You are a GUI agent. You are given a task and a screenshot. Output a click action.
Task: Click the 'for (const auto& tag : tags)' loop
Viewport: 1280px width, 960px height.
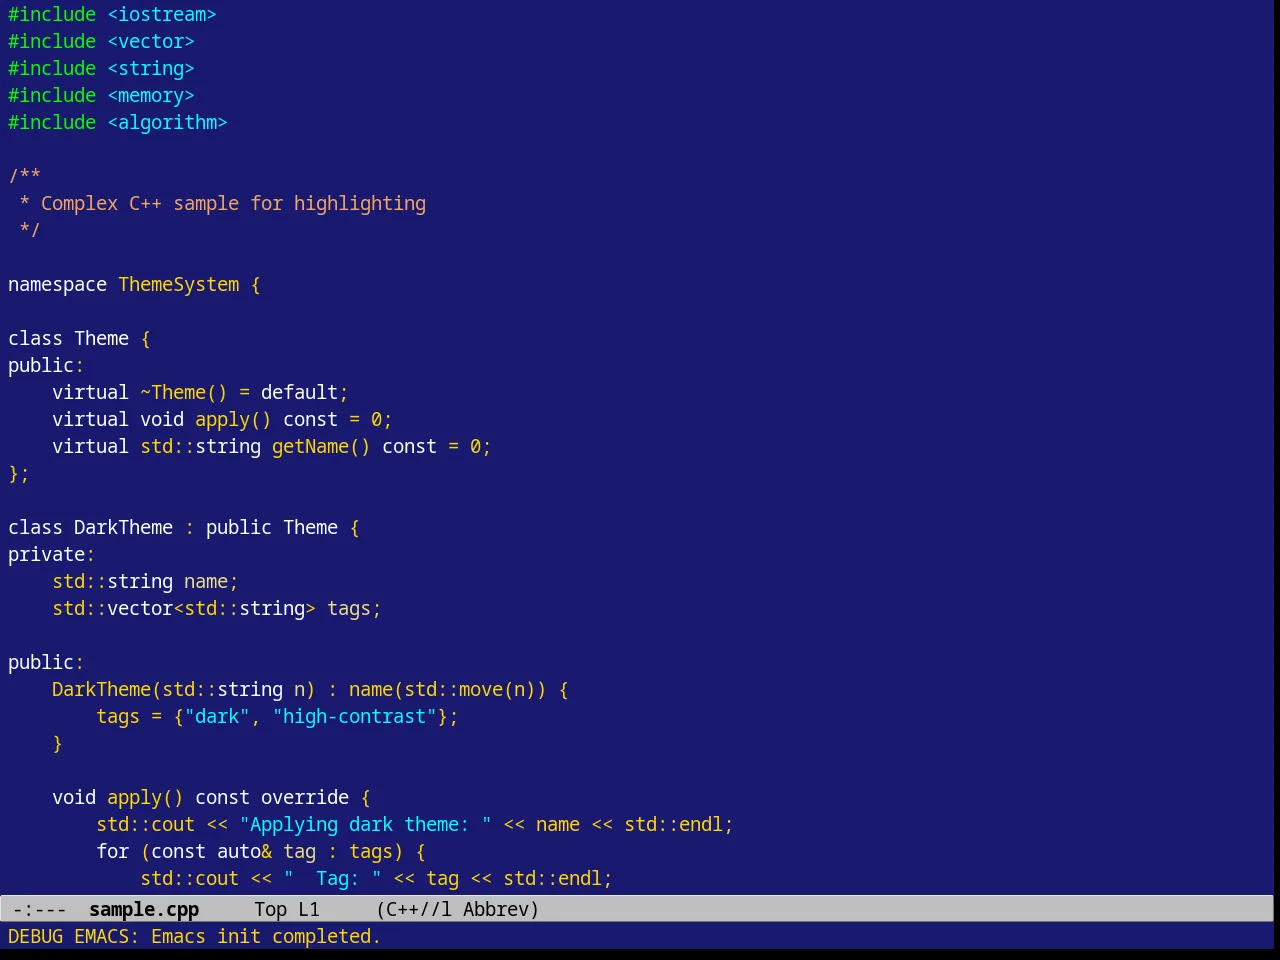250,851
